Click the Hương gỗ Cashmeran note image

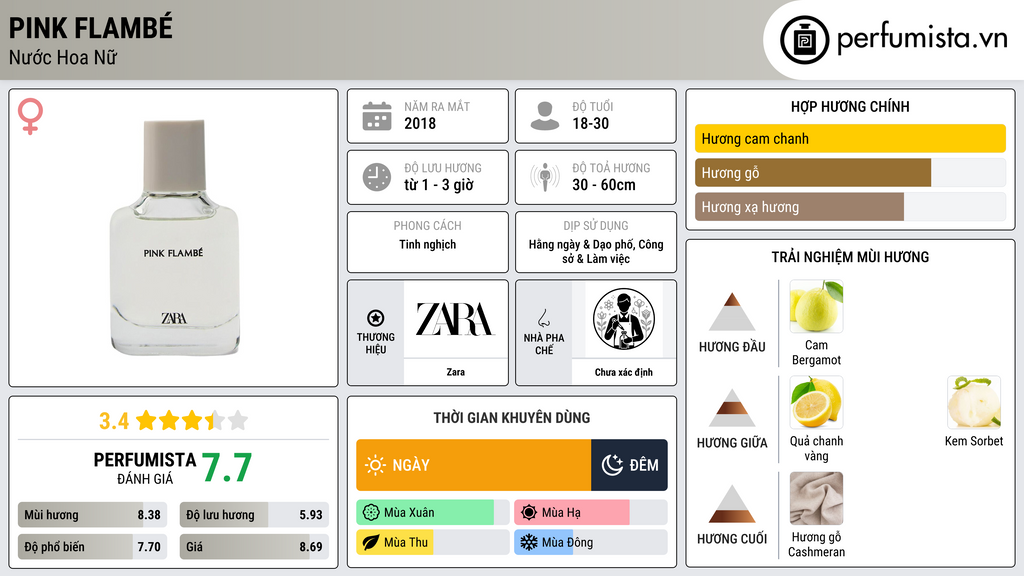(x=816, y=498)
